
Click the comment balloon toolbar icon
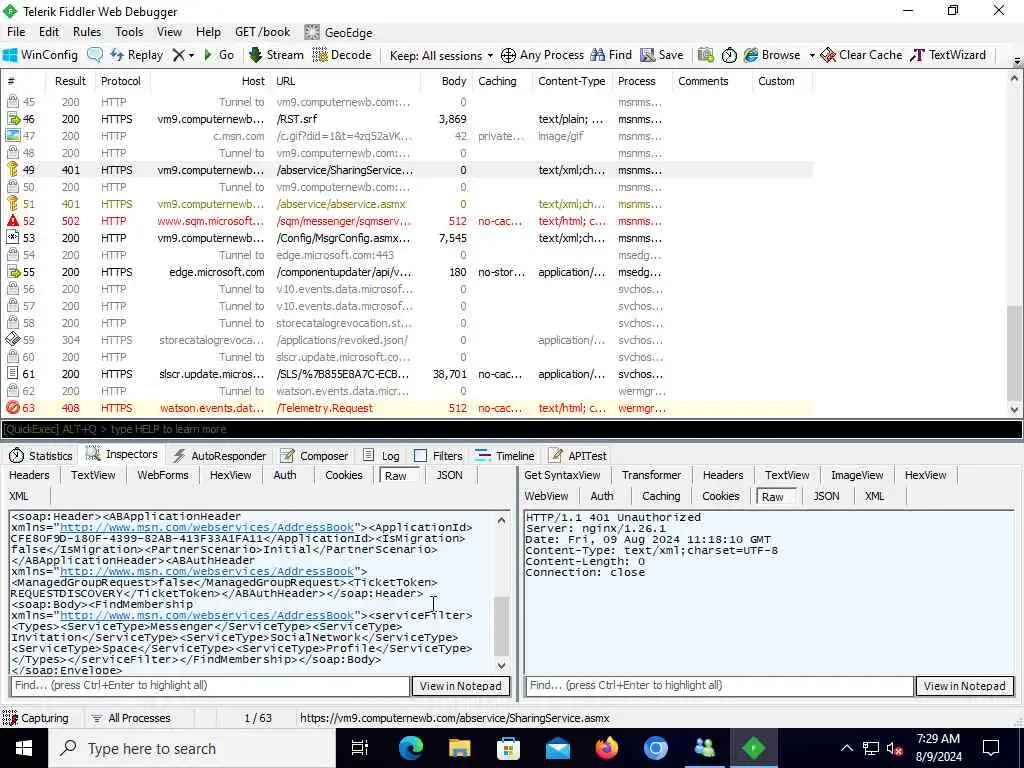(95, 55)
